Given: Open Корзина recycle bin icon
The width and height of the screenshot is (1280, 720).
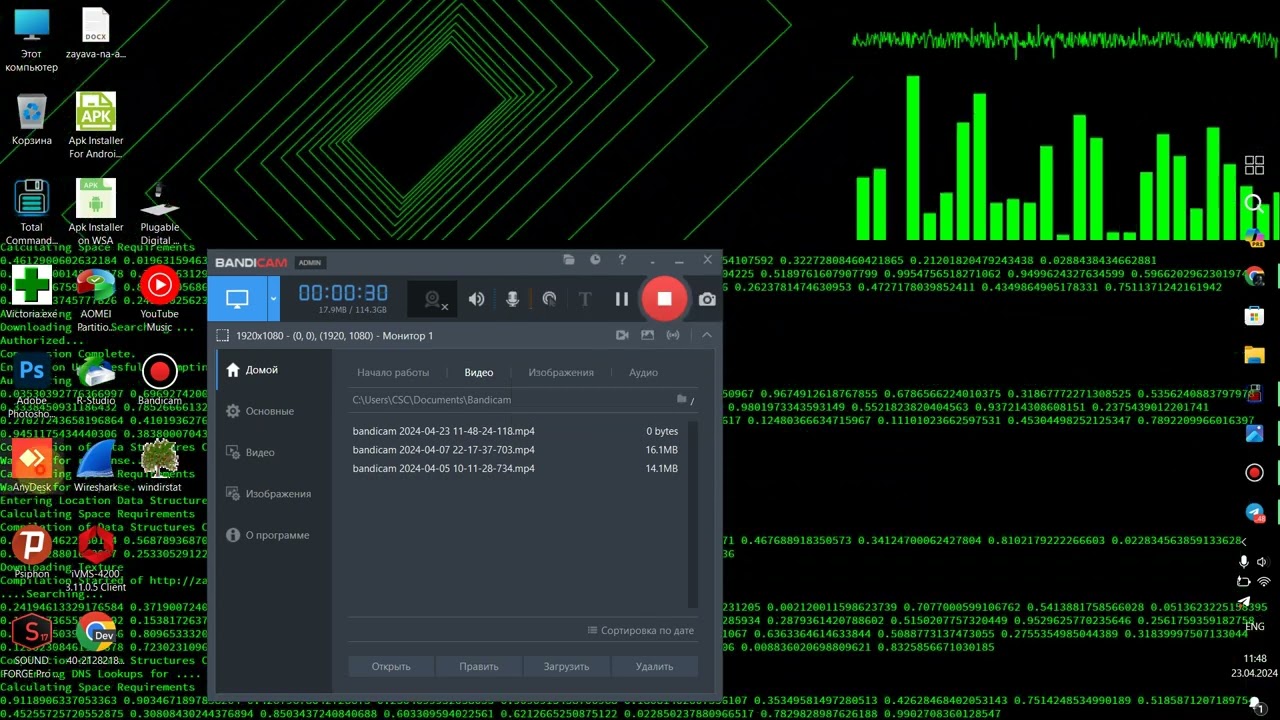Looking at the screenshot, I should pyautogui.click(x=32, y=120).
